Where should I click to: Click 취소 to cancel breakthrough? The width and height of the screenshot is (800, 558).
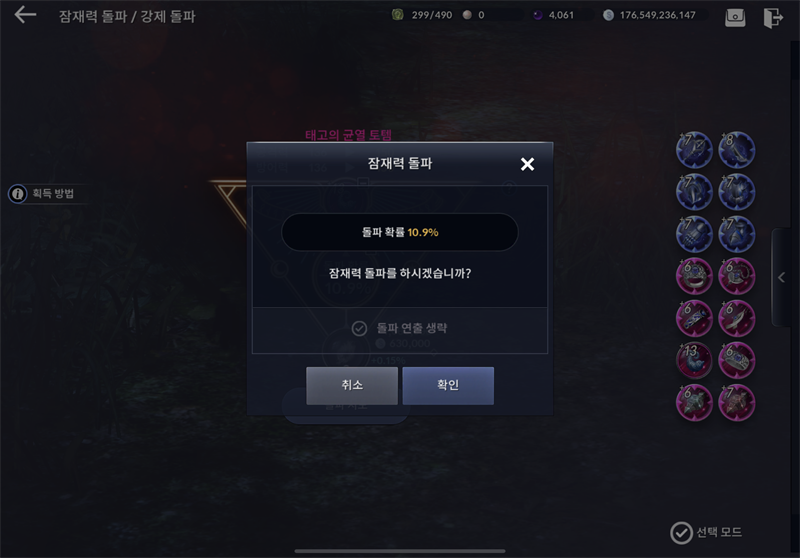pos(352,386)
